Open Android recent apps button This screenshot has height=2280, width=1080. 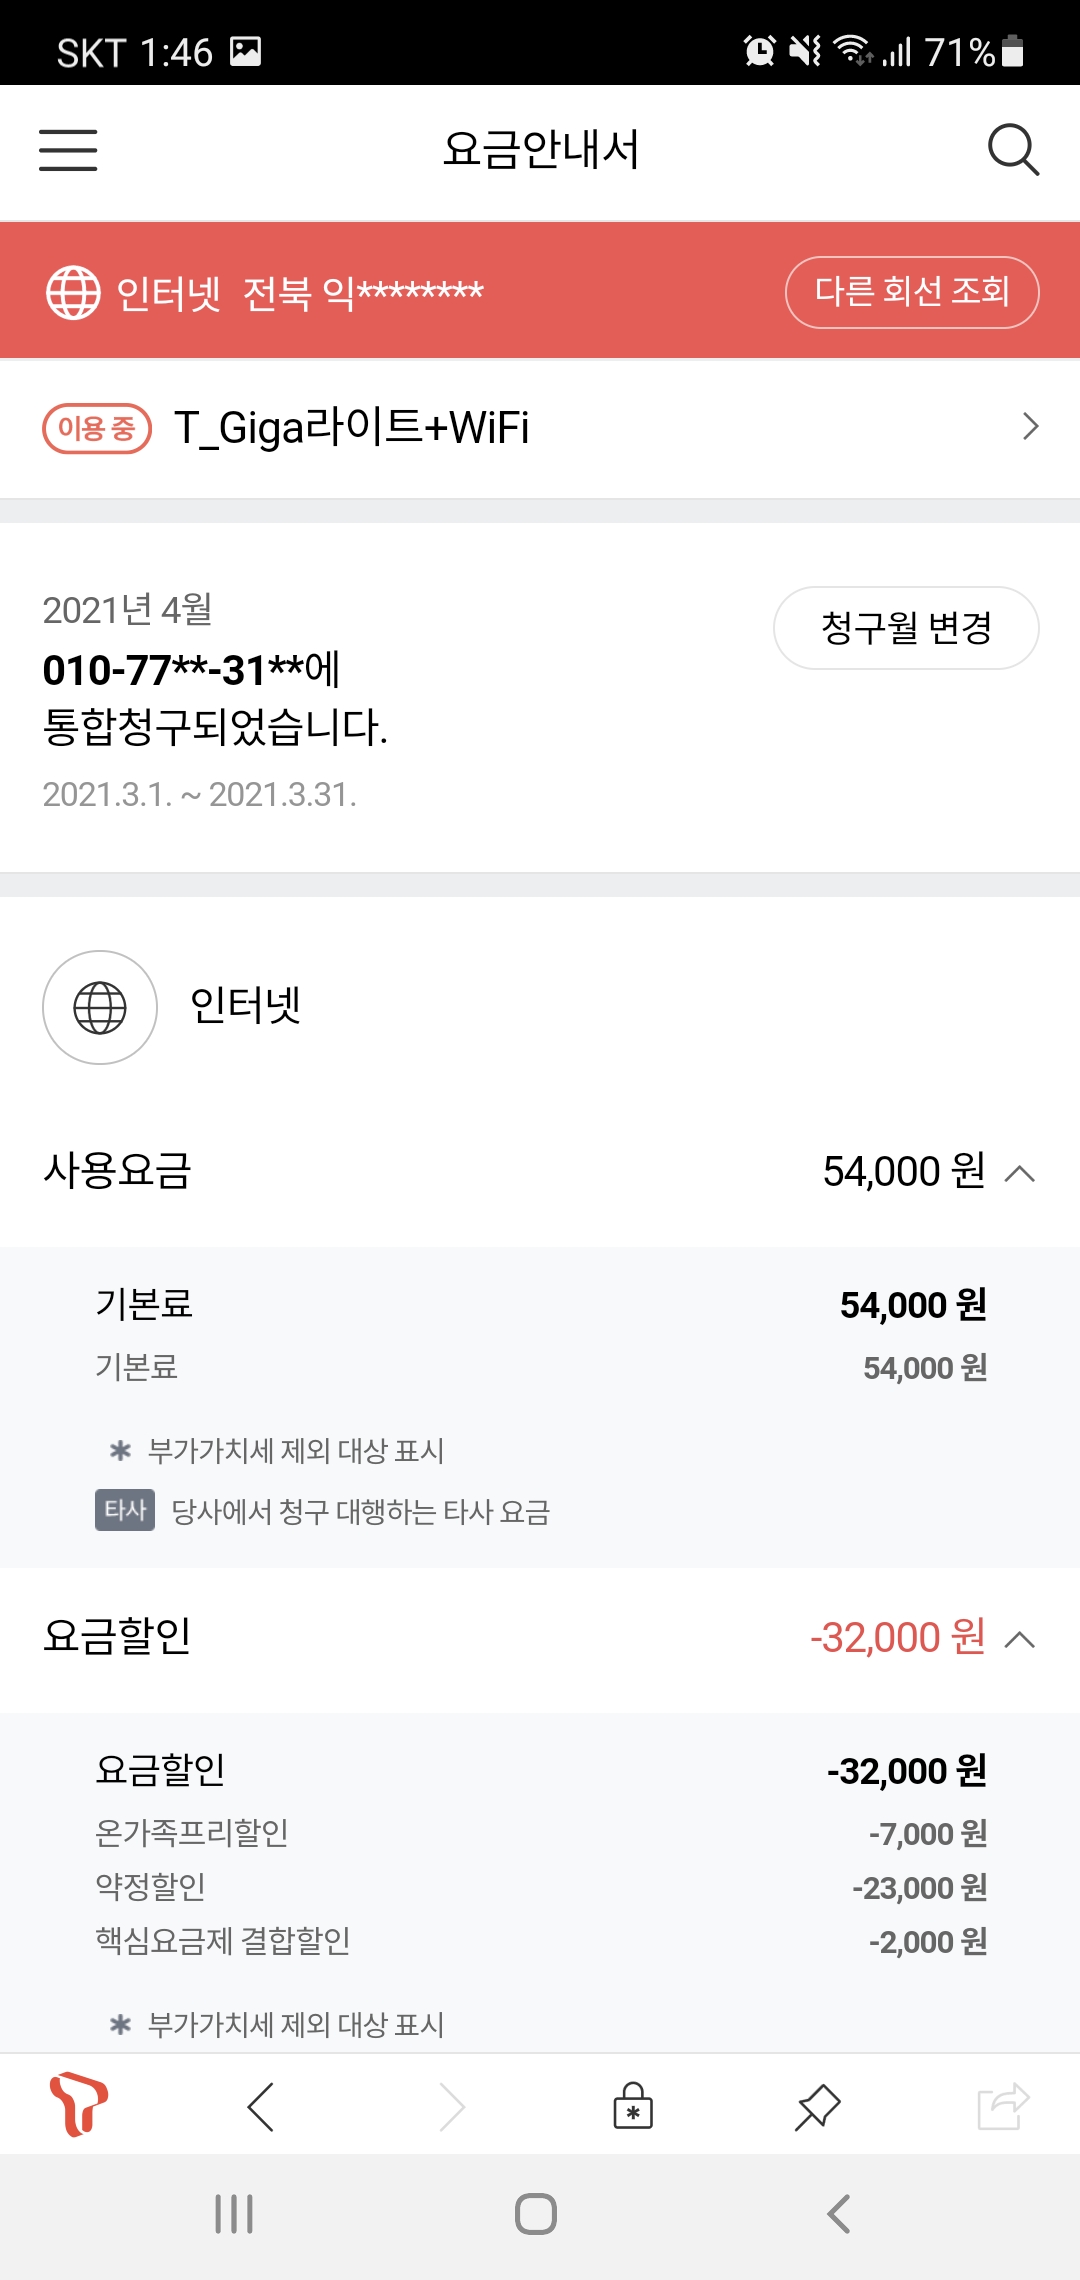coord(234,2214)
